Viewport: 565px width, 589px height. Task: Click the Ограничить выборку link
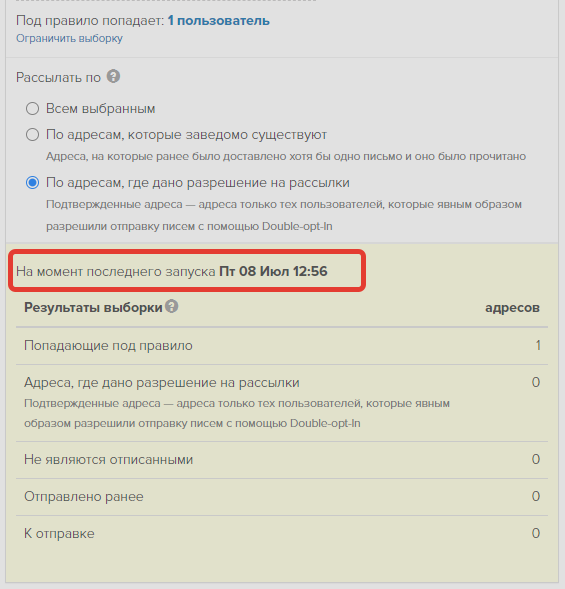[x=69, y=38]
